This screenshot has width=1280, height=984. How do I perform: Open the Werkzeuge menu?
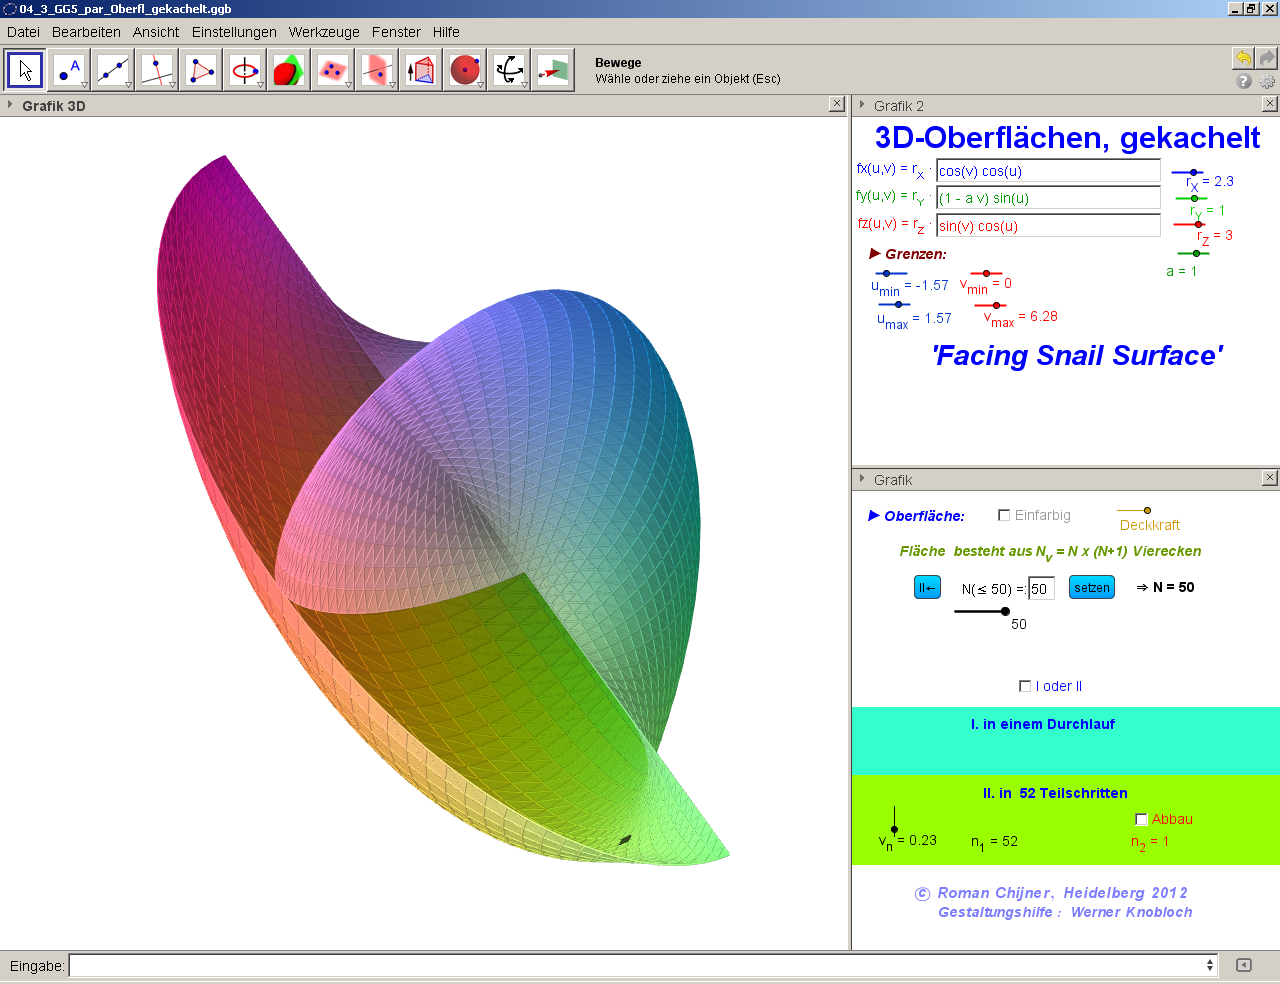[324, 32]
